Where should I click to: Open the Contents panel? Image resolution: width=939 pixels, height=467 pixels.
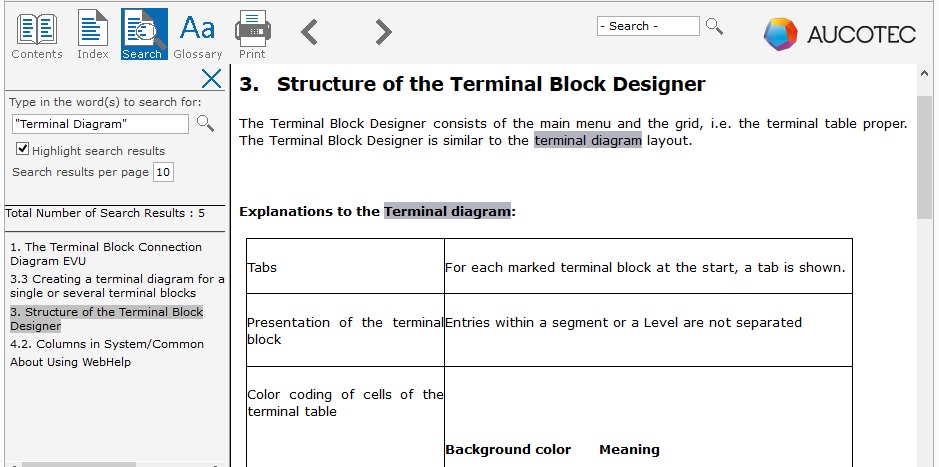[37, 35]
